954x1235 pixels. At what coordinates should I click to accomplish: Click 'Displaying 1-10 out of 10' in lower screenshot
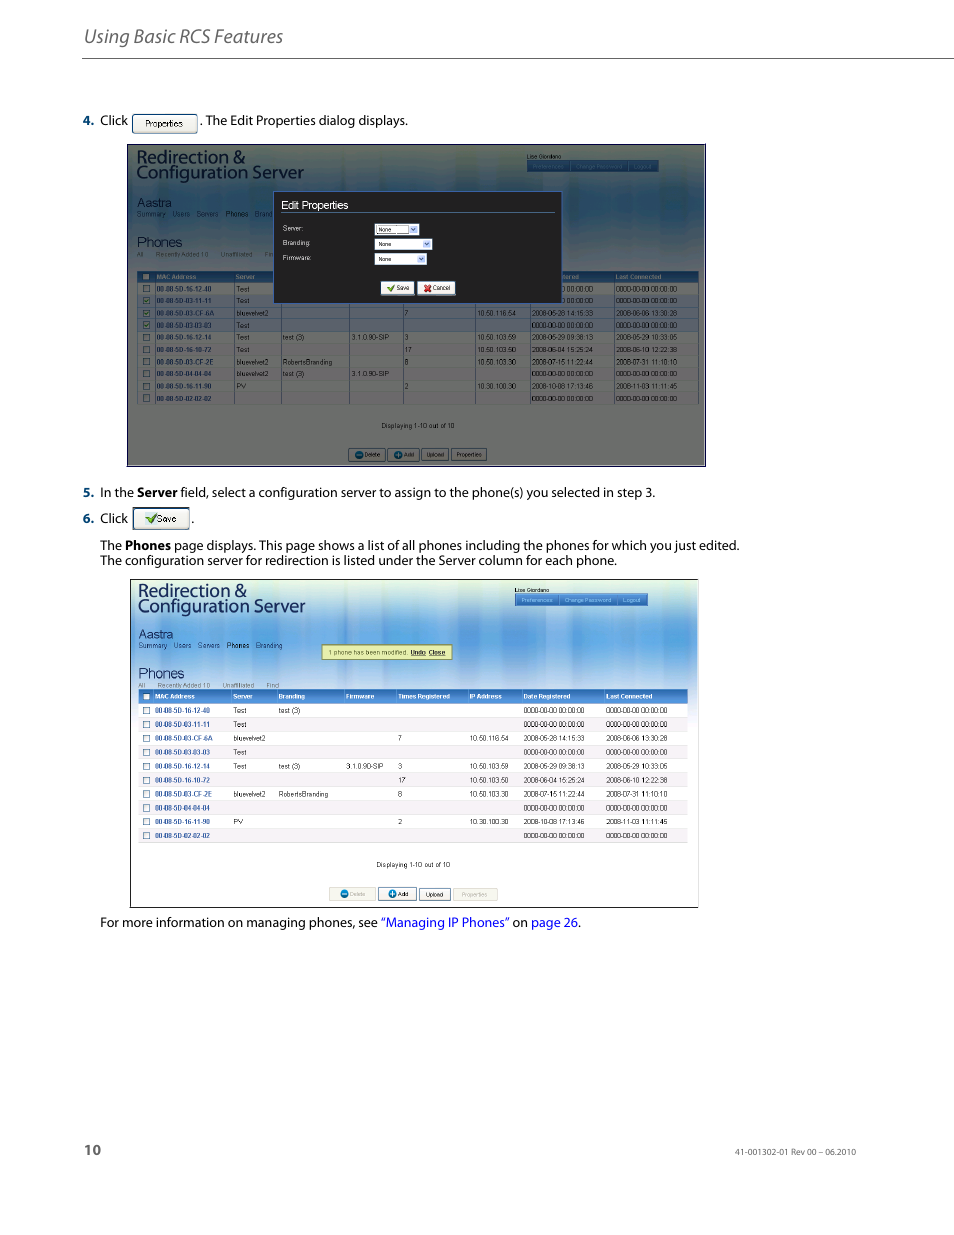(413, 864)
